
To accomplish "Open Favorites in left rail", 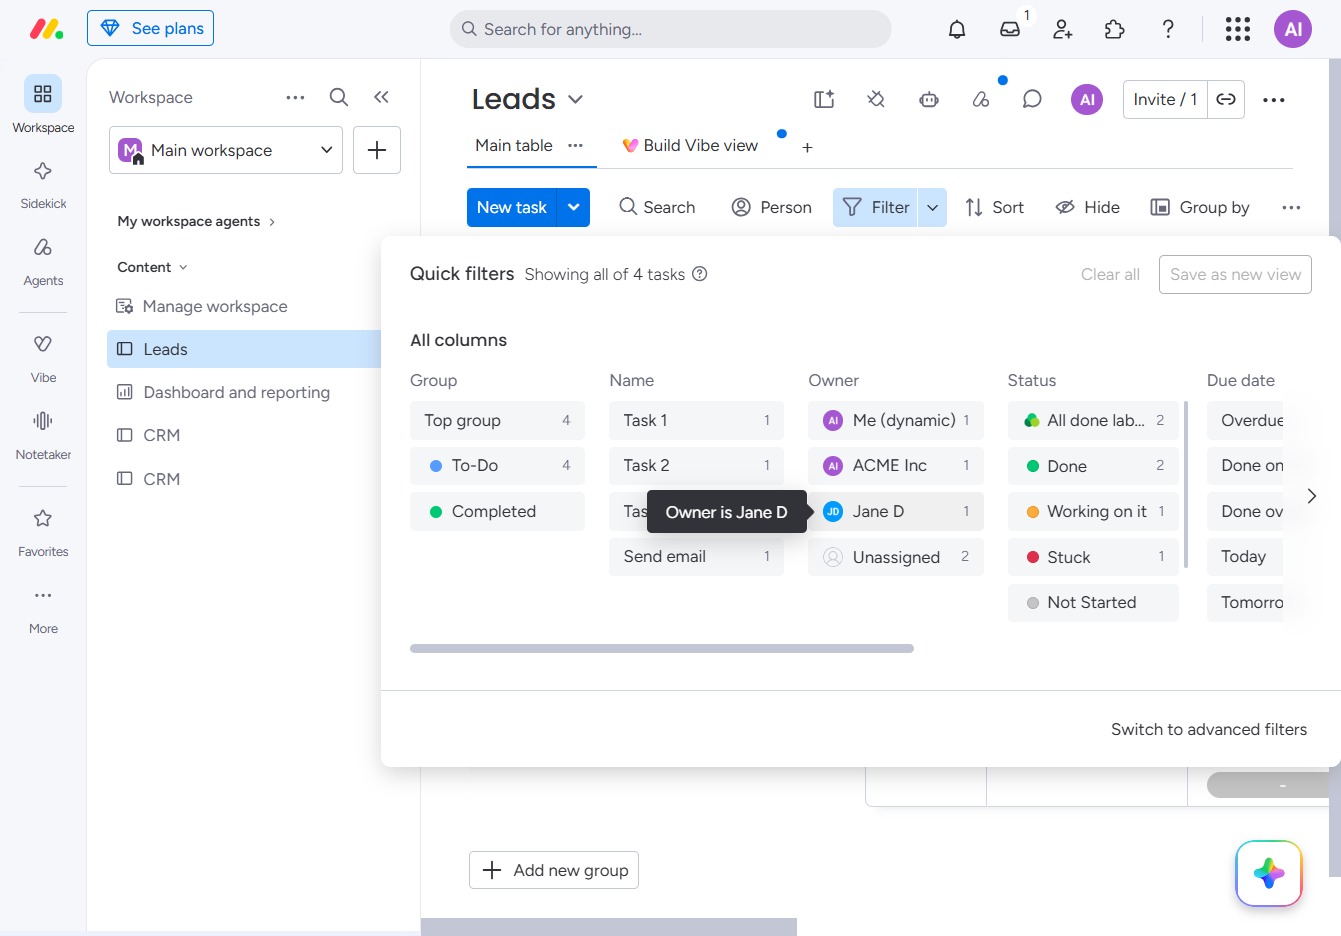I will click(43, 533).
